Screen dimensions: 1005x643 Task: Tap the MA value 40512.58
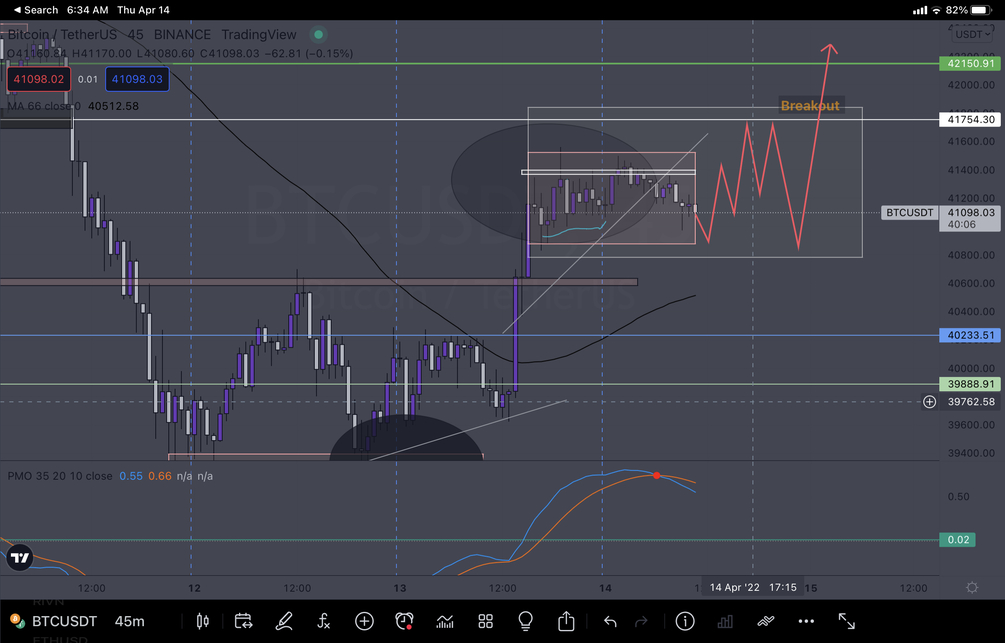[113, 106]
